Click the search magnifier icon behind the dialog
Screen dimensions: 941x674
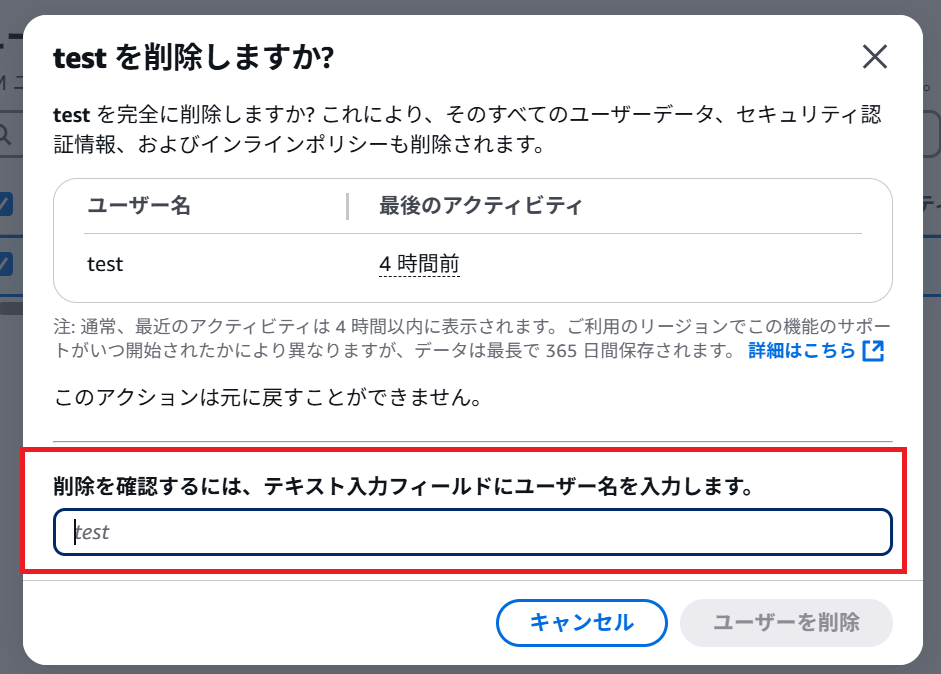tap(6, 134)
